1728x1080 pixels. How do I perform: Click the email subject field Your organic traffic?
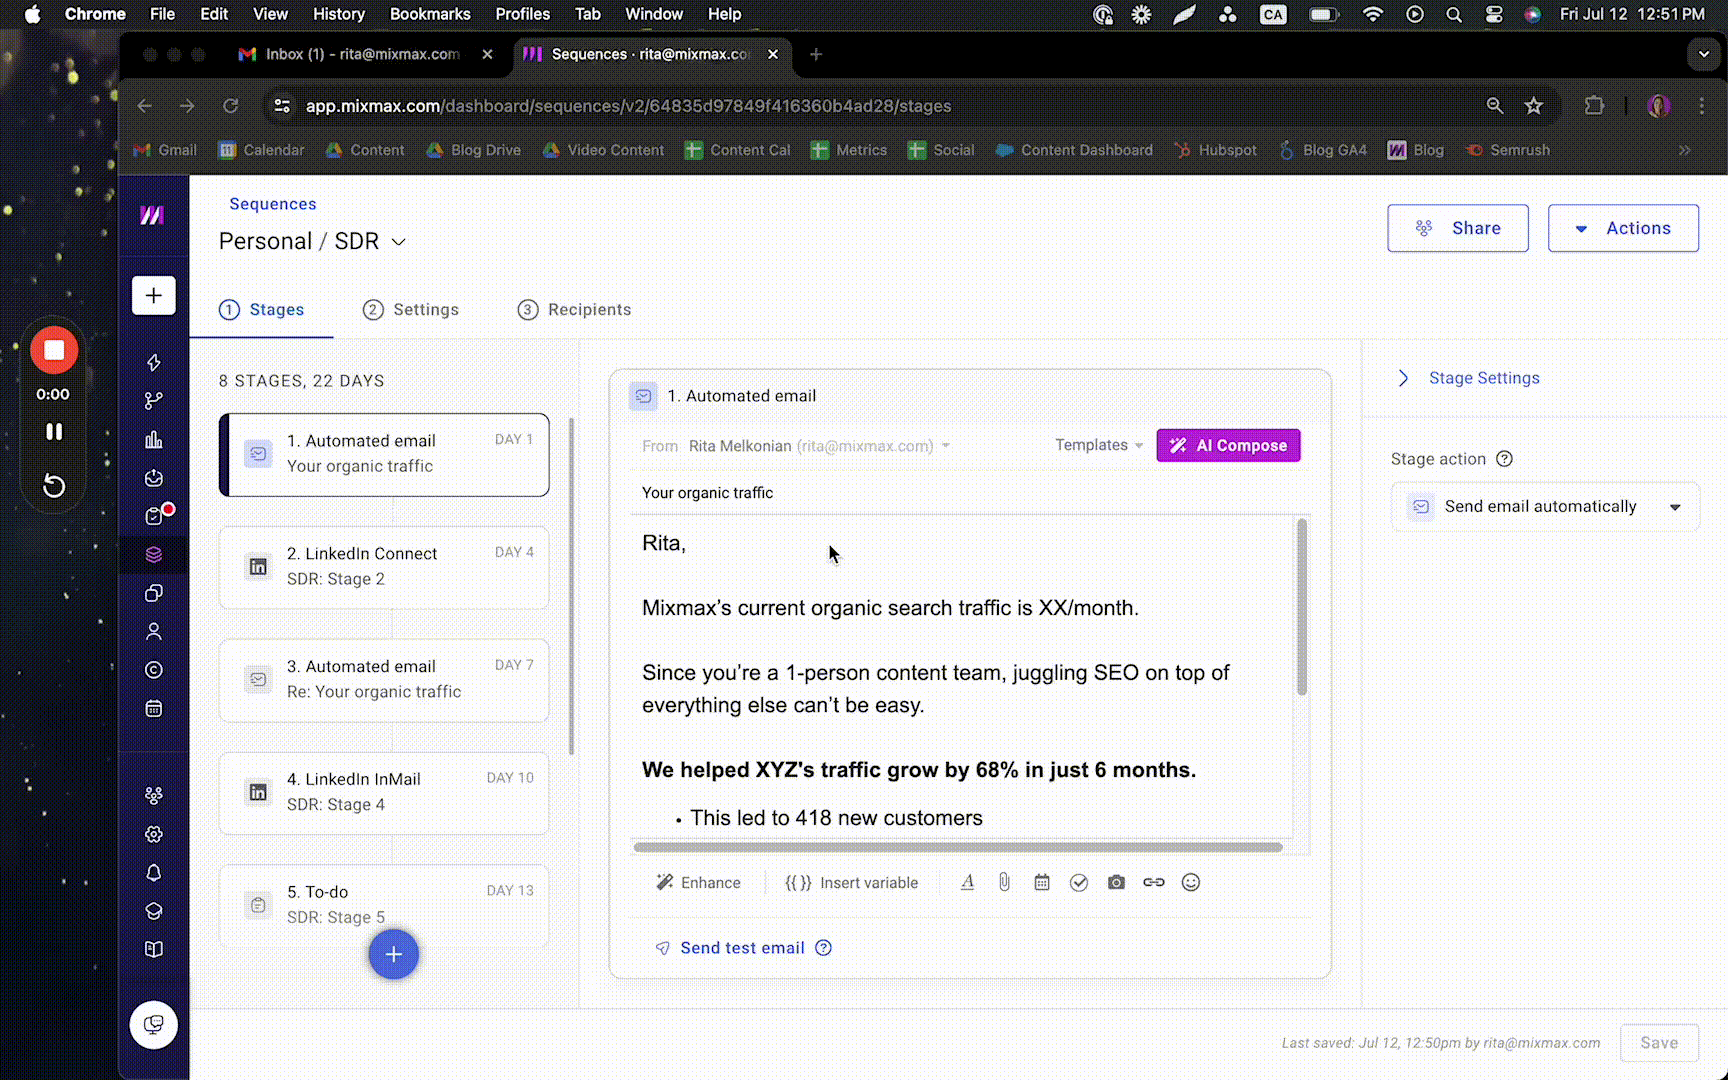coord(970,493)
